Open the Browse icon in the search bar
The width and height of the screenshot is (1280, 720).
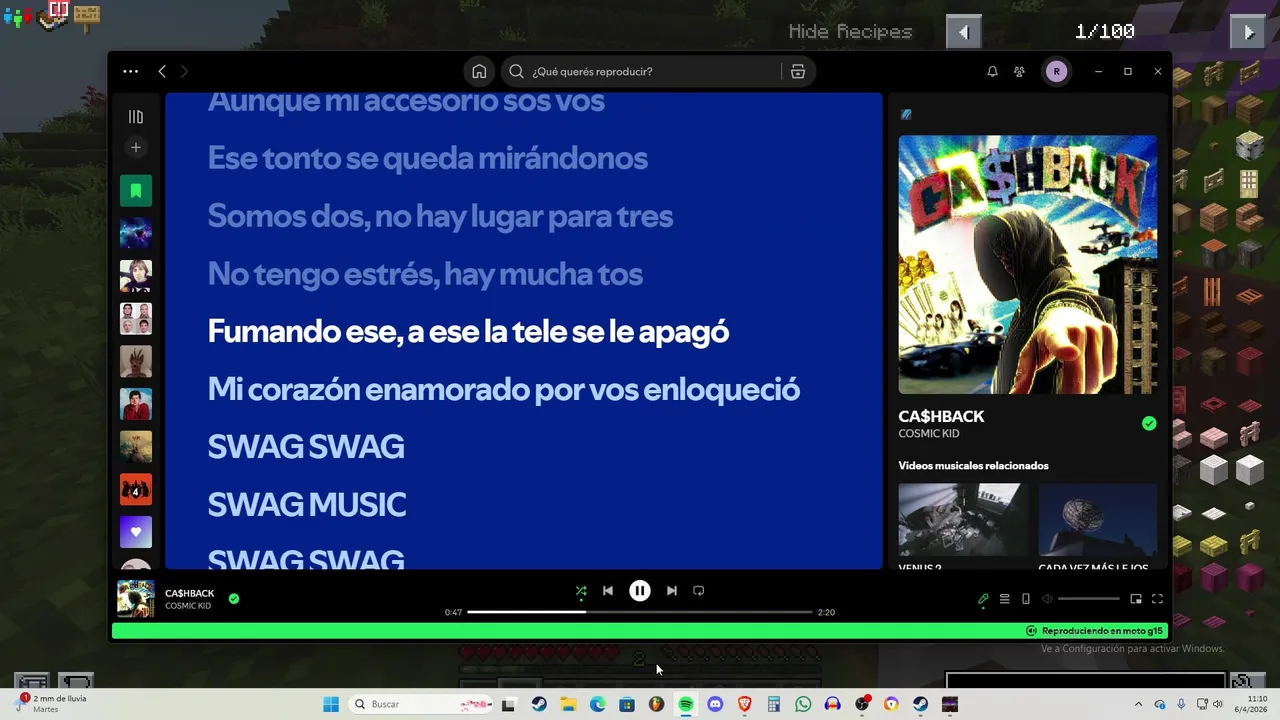[797, 71]
